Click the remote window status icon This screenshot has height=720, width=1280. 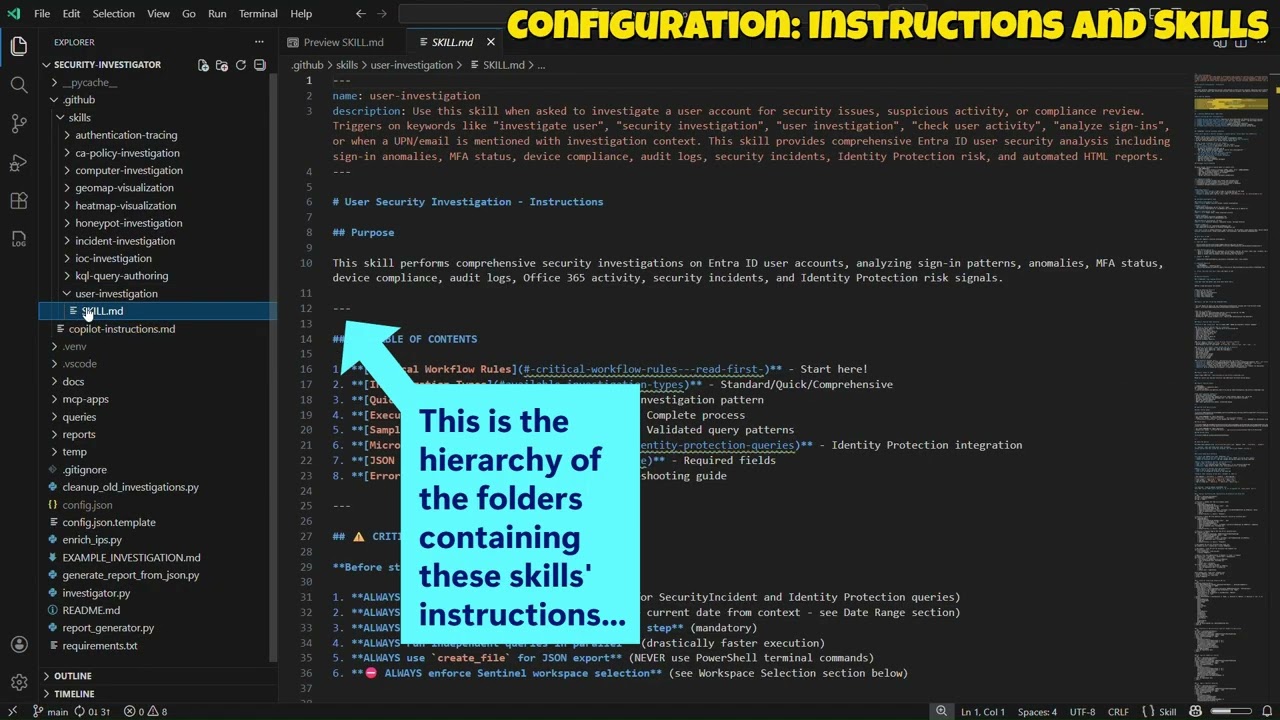coord(12,712)
